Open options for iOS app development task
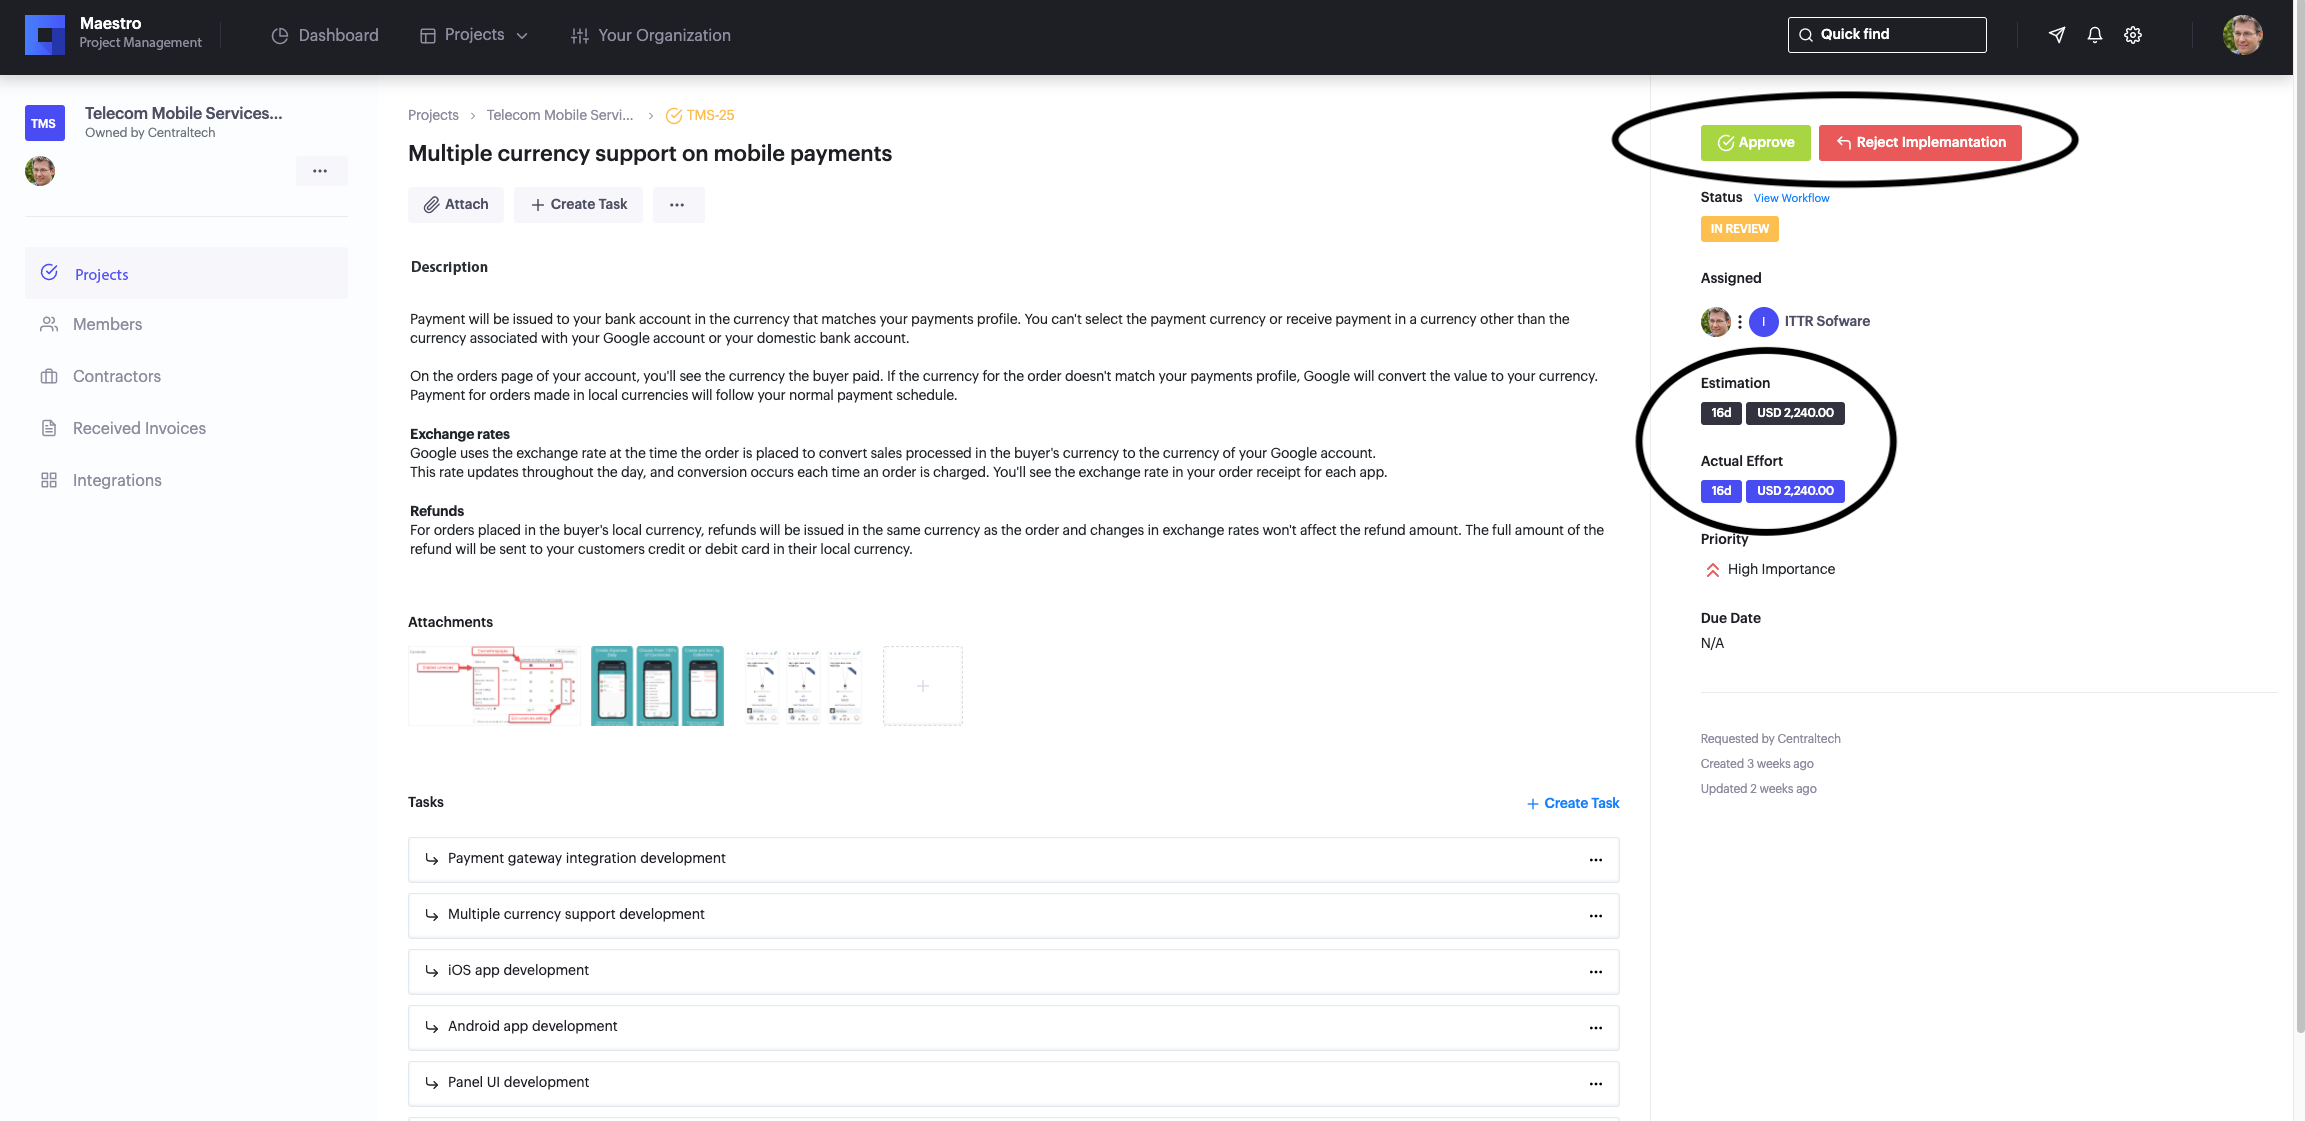The image size is (2305, 1121). [1595, 972]
